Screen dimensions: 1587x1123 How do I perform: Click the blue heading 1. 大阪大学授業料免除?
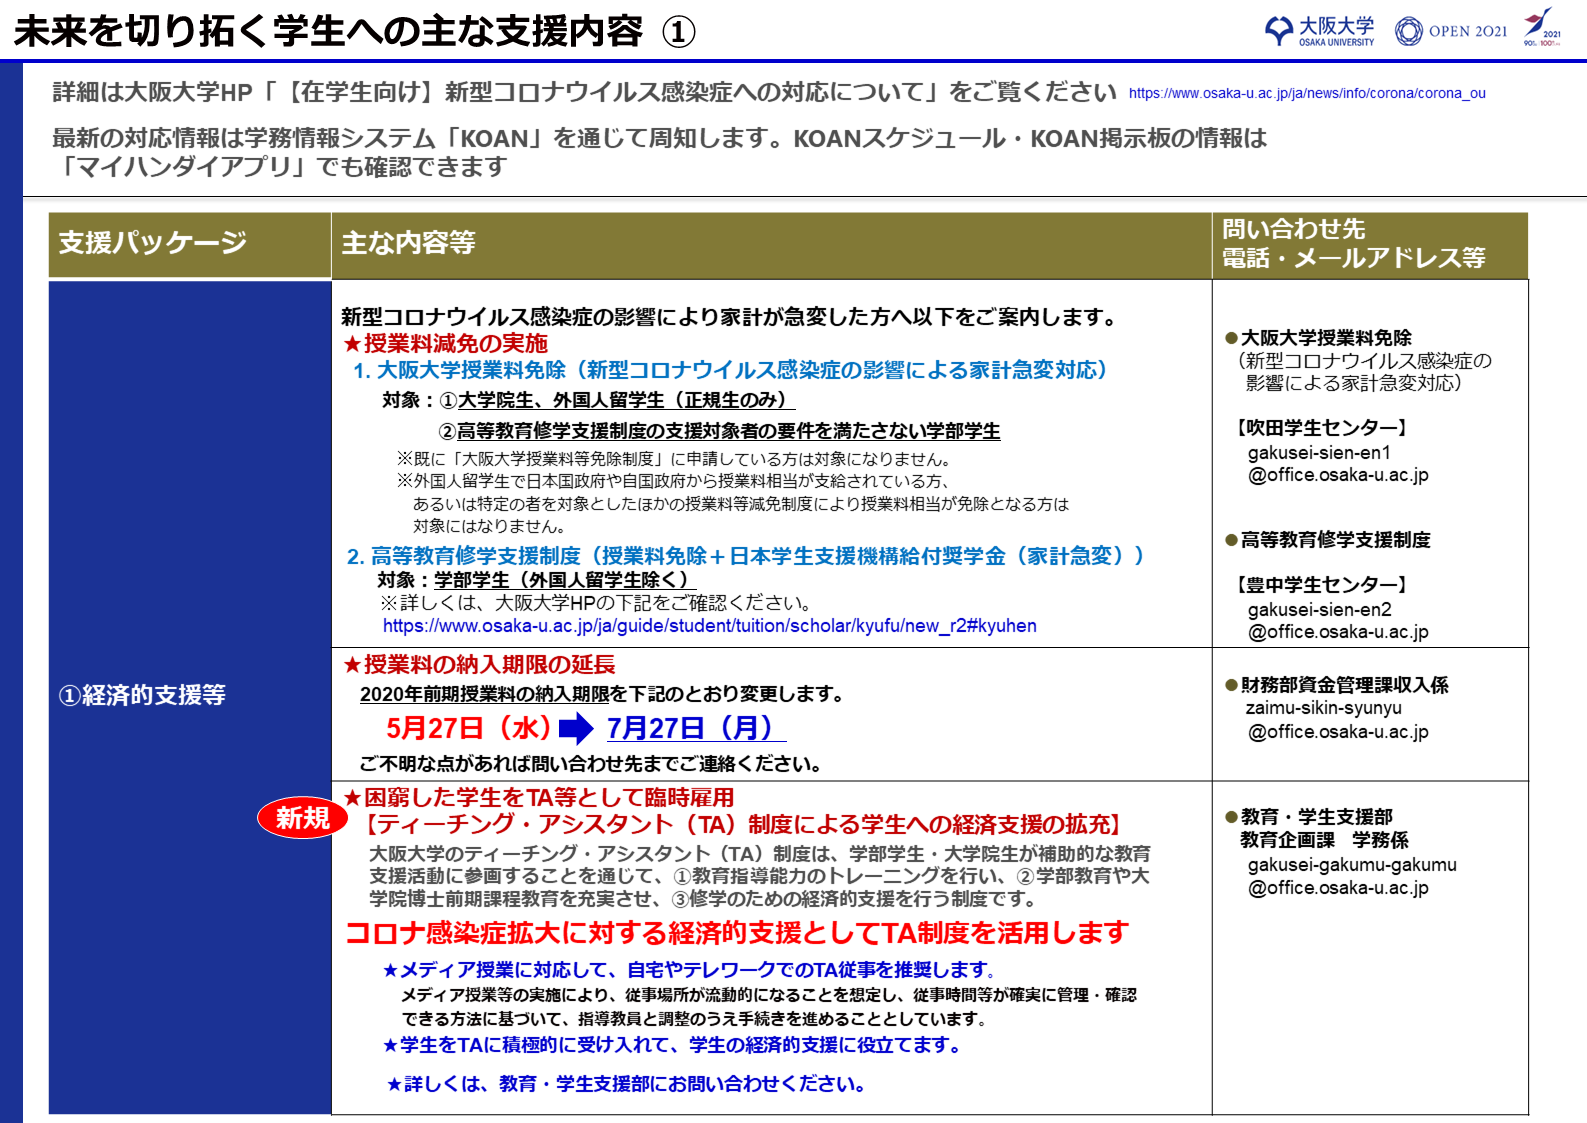point(730,370)
